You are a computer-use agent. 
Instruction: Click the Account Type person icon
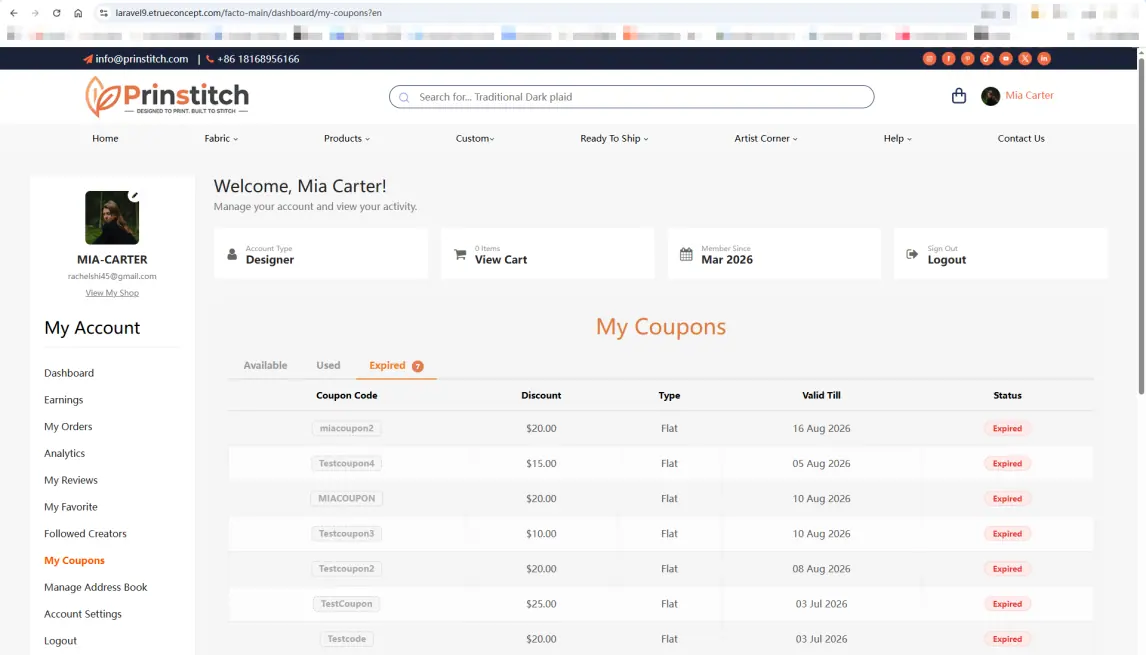click(232, 254)
